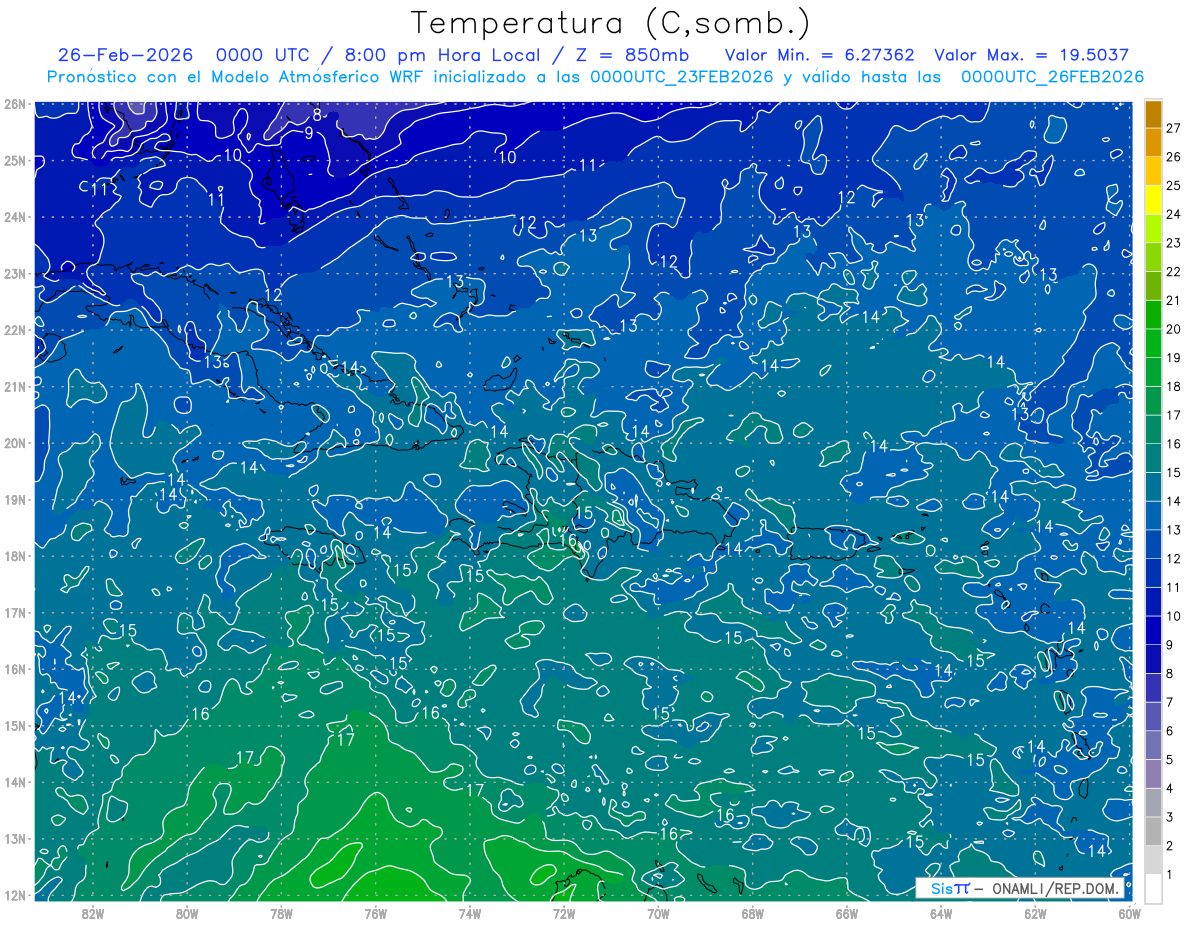The width and height of the screenshot is (1200, 927).
Task: Click latitude axis label "15N"
Action: [15, 726]
